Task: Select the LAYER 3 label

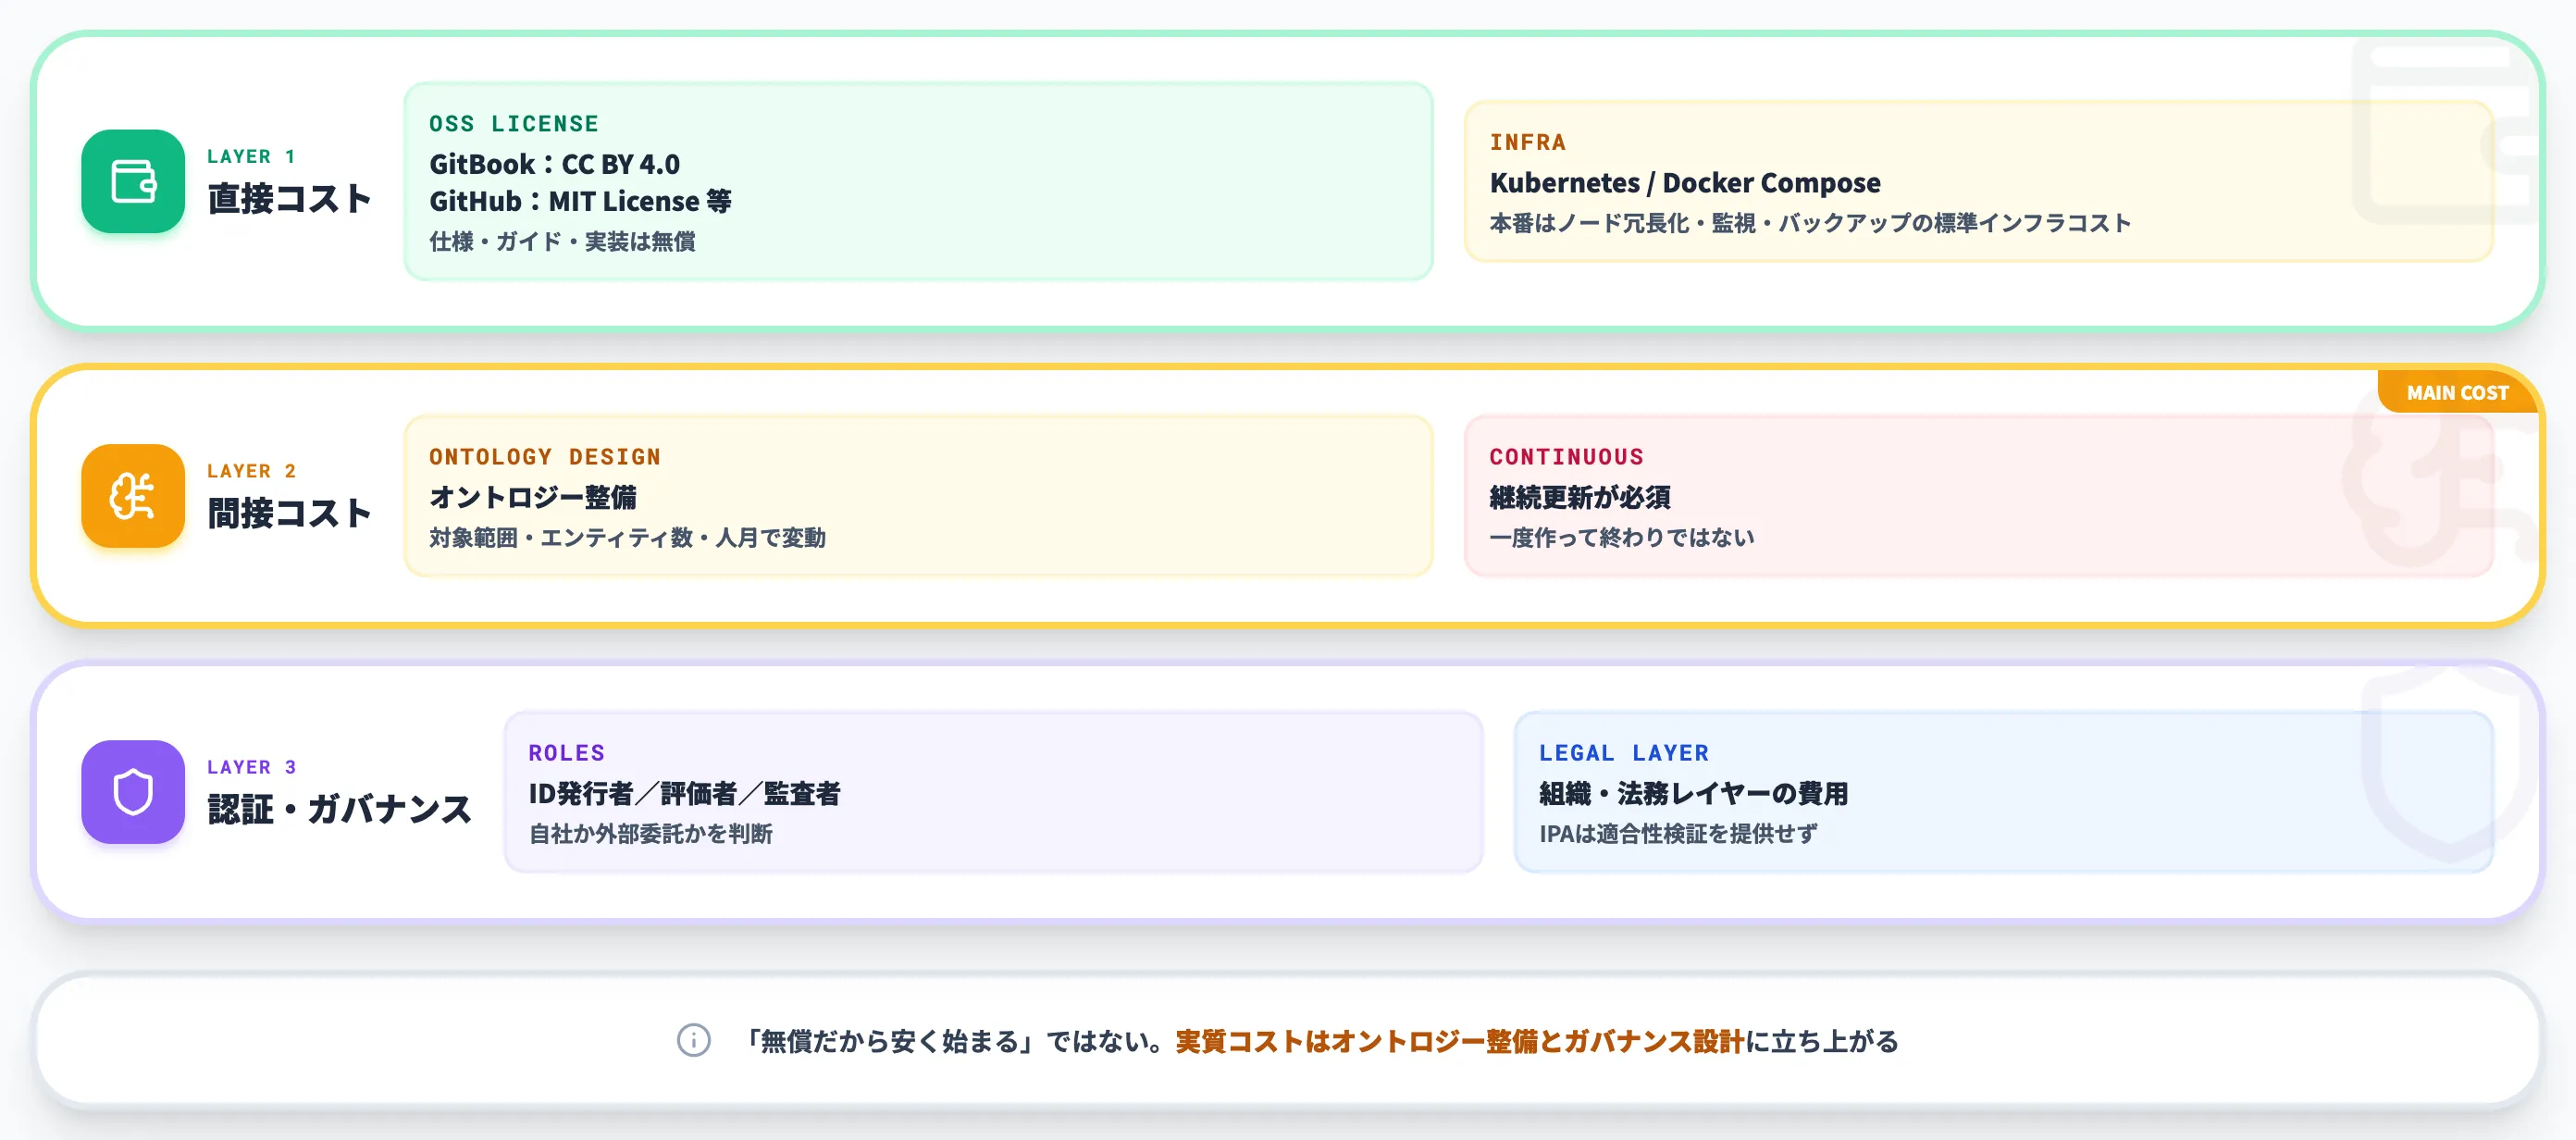Action: [251, 767]
